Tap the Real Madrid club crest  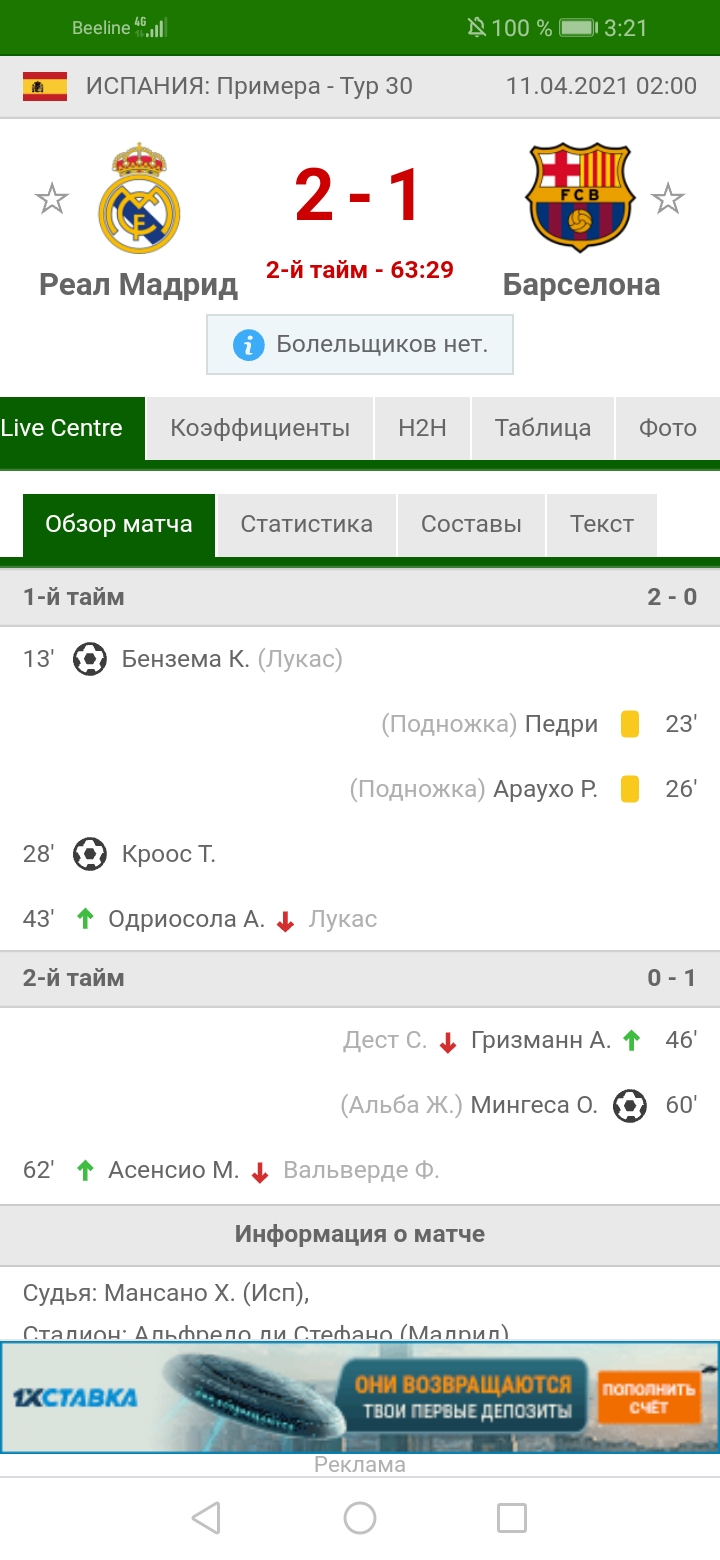[138, 199]
